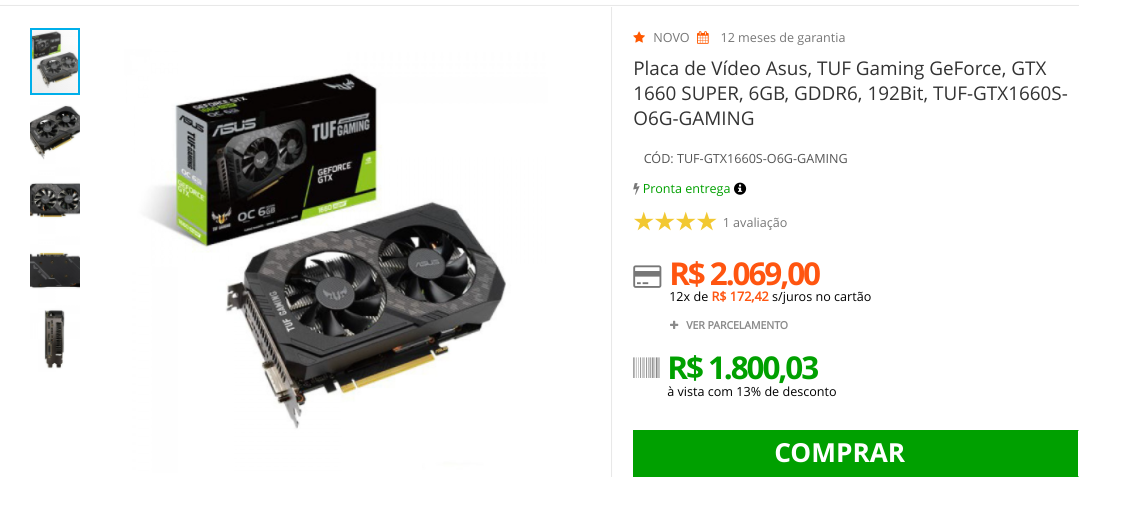The width and height of the screenshot is (1137, 522).
Task: Click the Pronta entrega info icon
Action: [x=740, y=189]
